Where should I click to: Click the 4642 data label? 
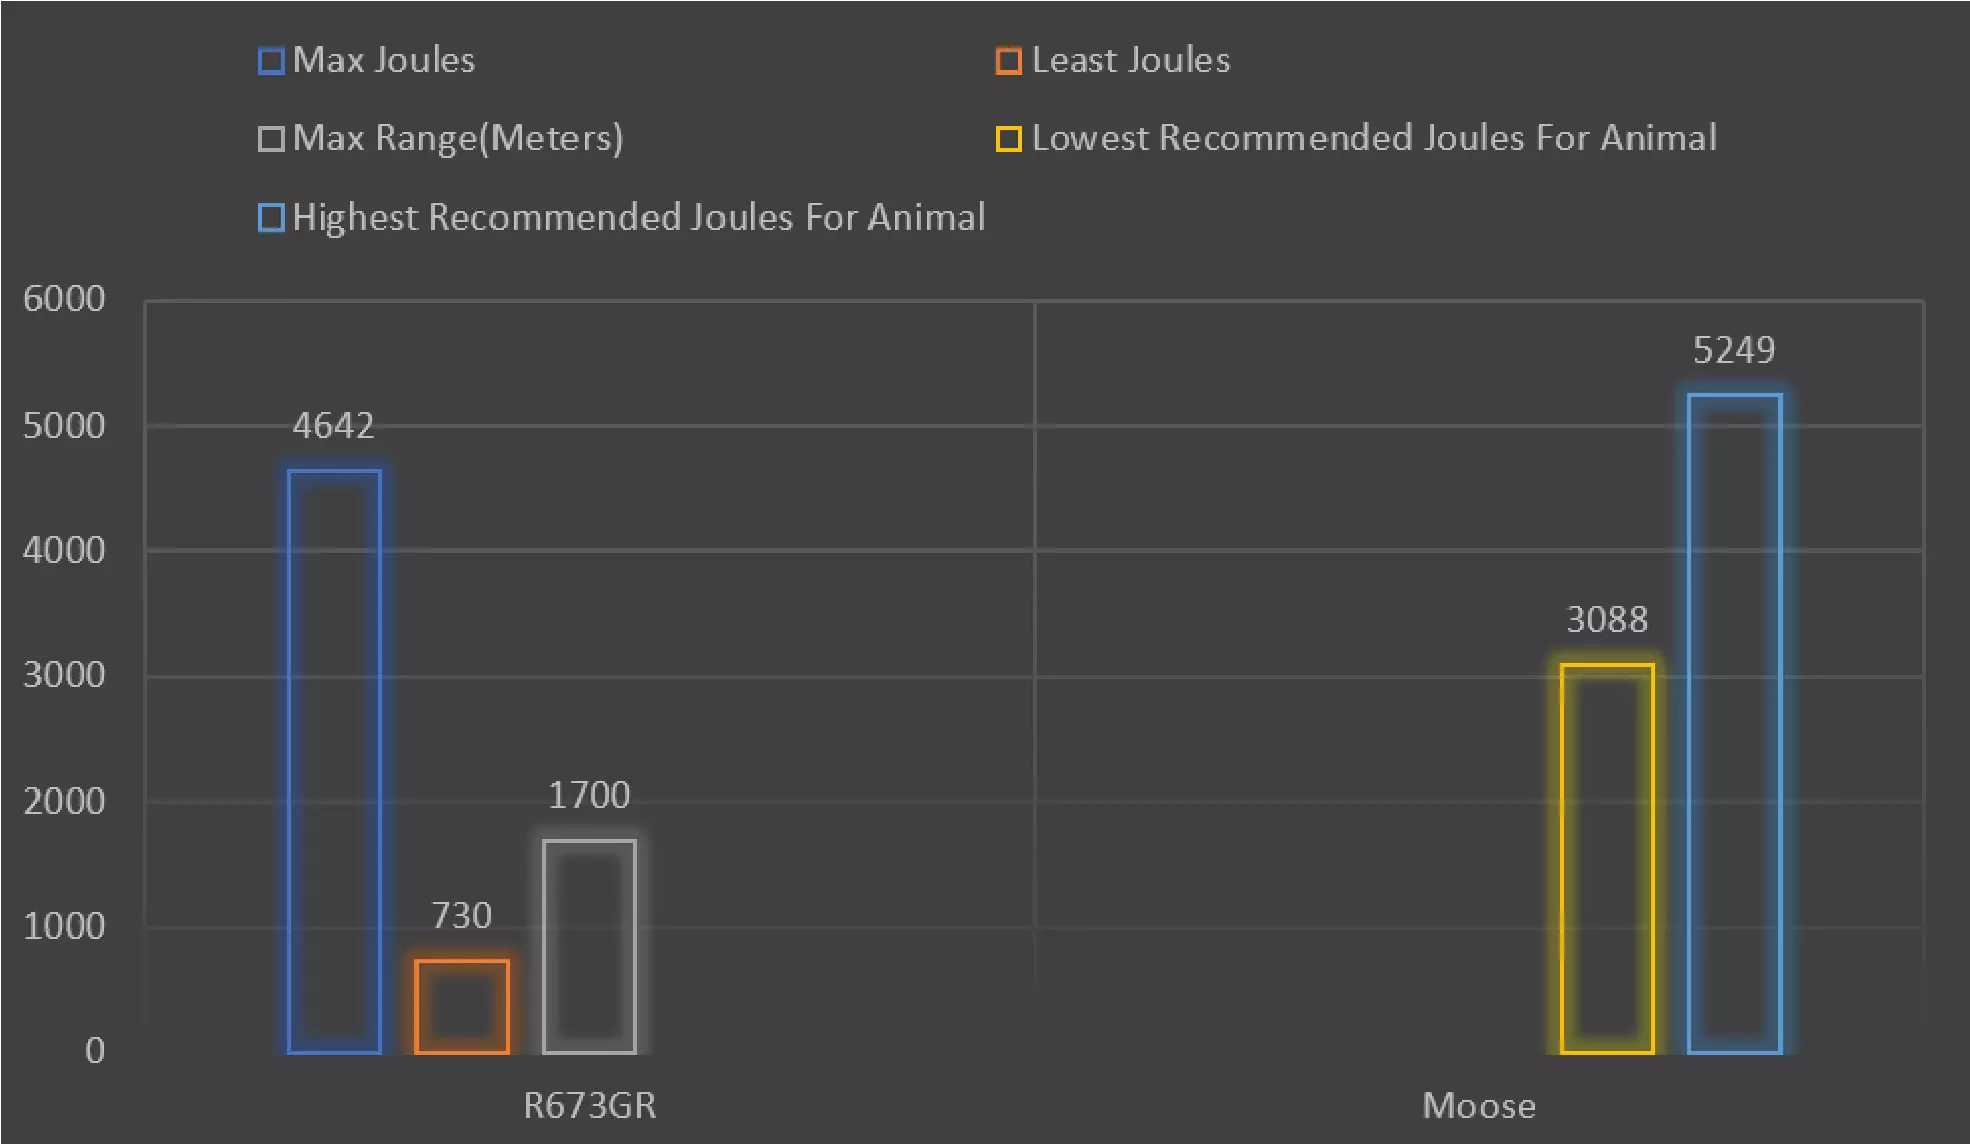333,426
